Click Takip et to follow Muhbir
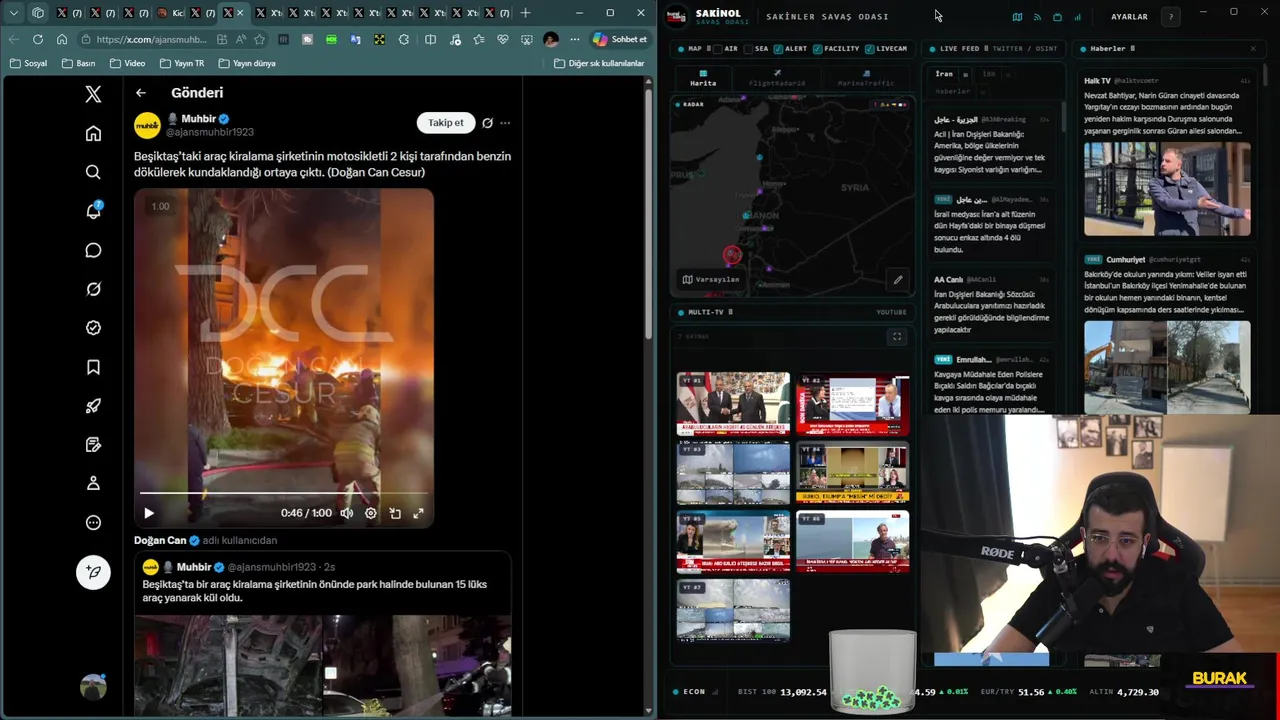This screenshot has width=1280, height=720. click(x=446, y=123)
